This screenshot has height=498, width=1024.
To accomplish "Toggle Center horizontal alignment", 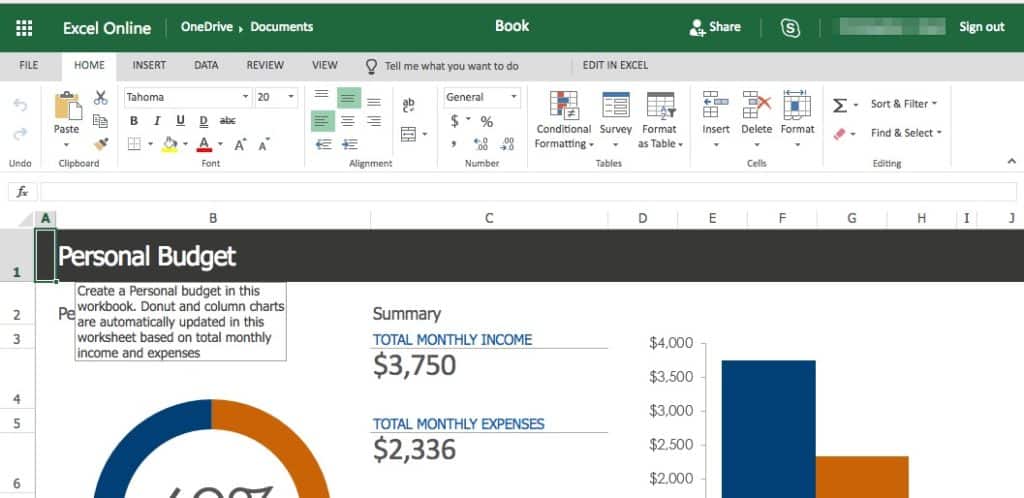I will point(349,121).
